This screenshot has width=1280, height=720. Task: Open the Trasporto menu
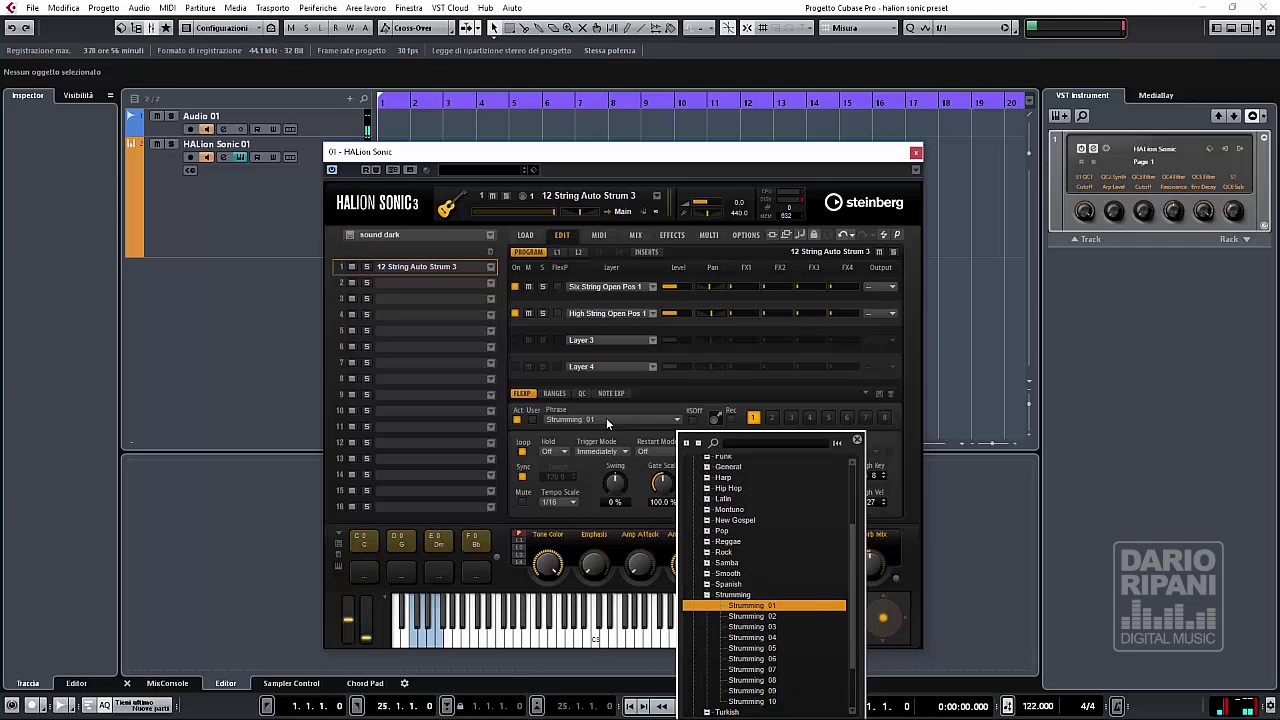coord(273,8)
